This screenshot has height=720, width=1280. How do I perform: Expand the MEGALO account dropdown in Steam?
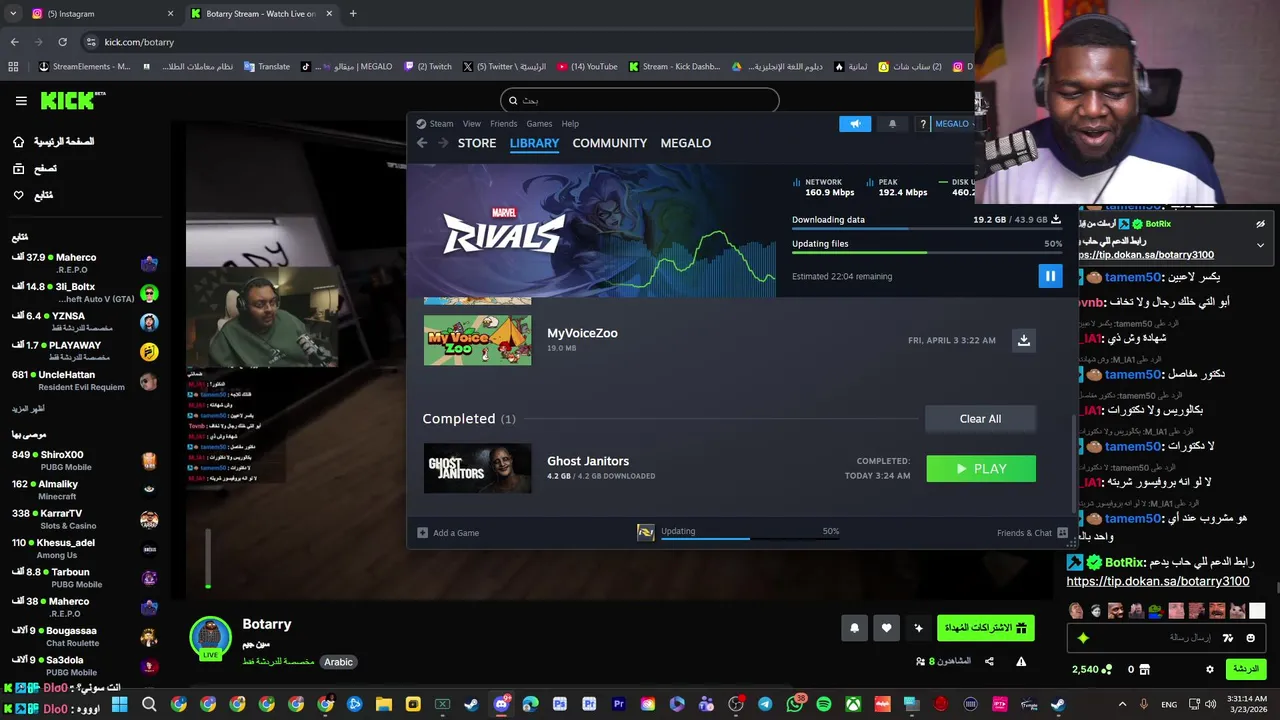click(953, 124)
